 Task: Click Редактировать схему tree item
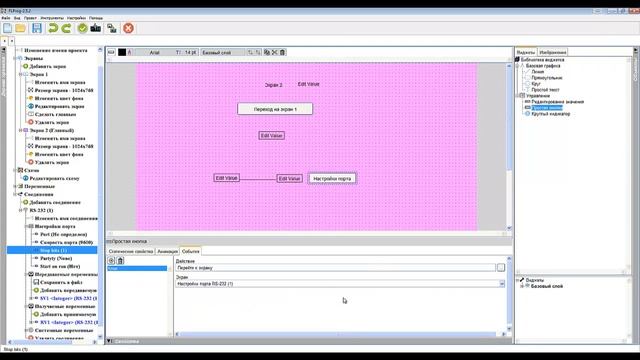[x=54, y=178]
